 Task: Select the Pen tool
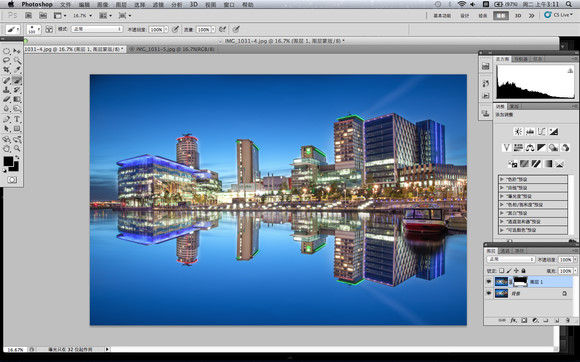click(x=7, y=119)
